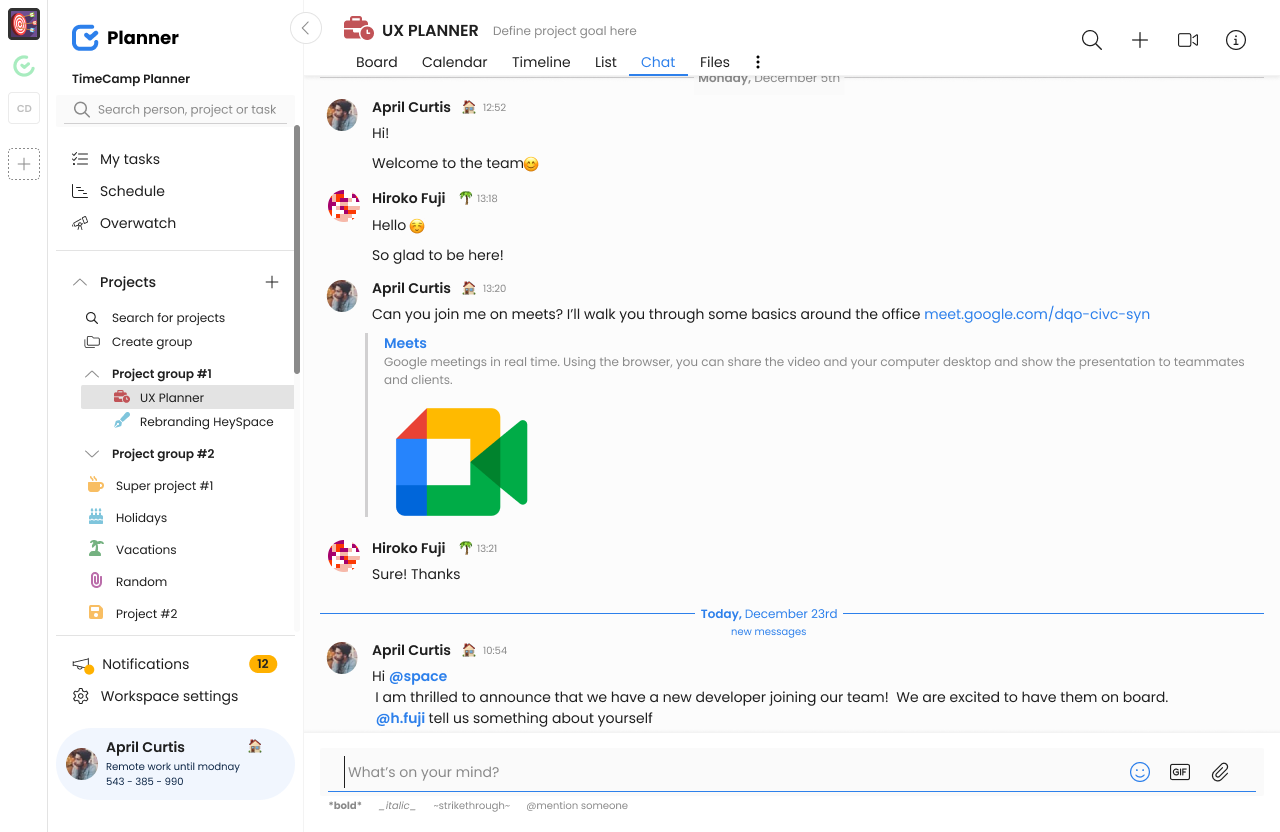This screenshot has height=832, width=1280.
Task: Click Search for projects
Action: (167, 317)
